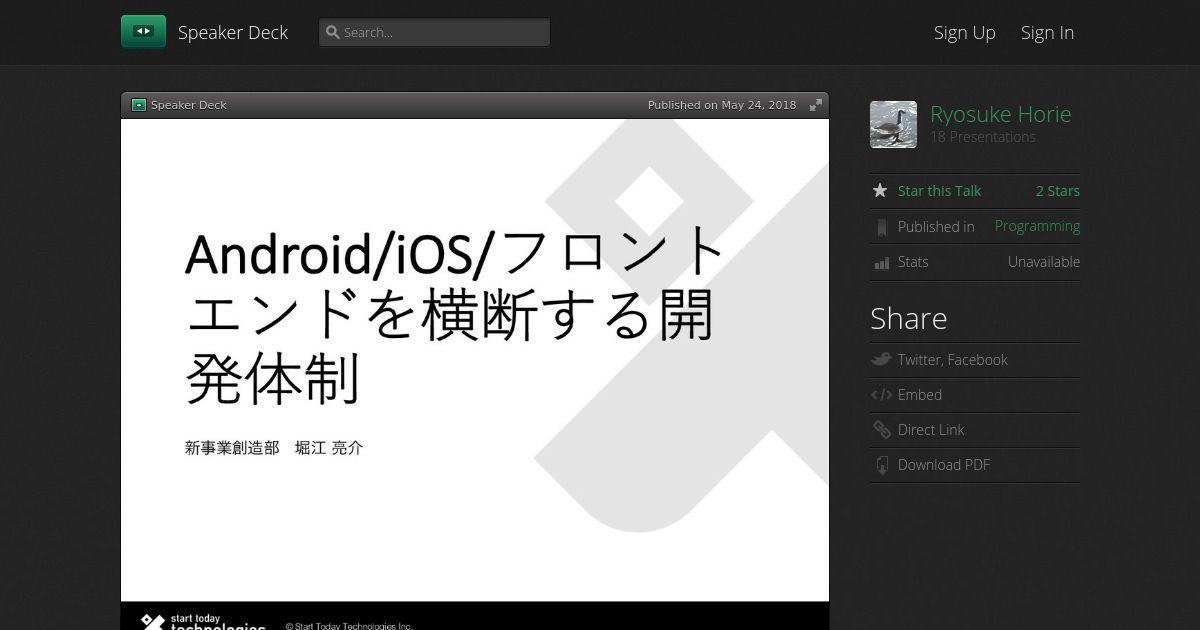1200x630 pixels.
Task: Click the bar chart Stats icon
Action: pyautogui.click(x=881, y=262)
